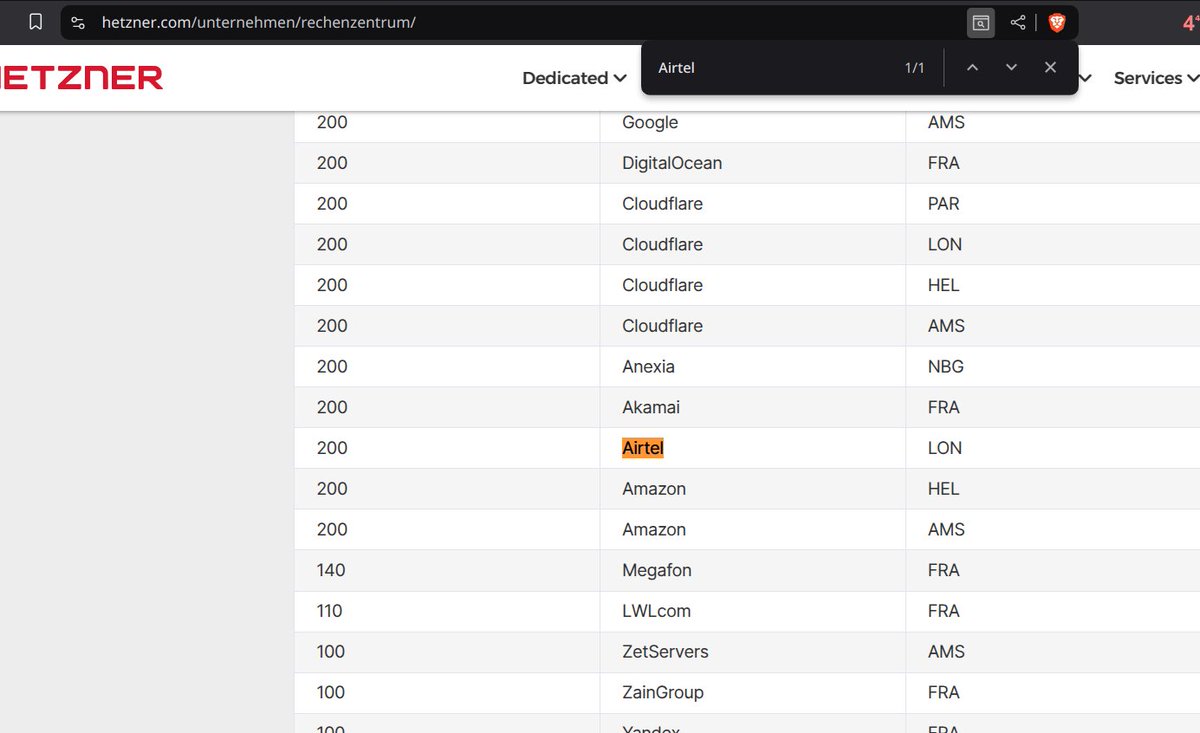Click the highlighted Airtel cell
The width and height of the screenshot is (1200, 733).
pyautogui.click(x=643, y=448)
